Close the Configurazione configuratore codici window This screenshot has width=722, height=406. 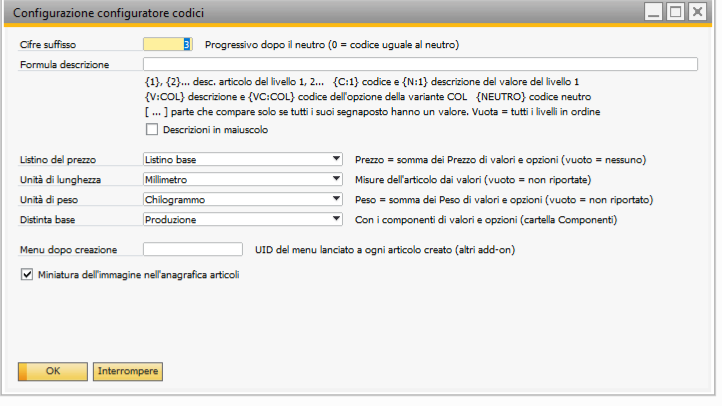coord(698,12)
